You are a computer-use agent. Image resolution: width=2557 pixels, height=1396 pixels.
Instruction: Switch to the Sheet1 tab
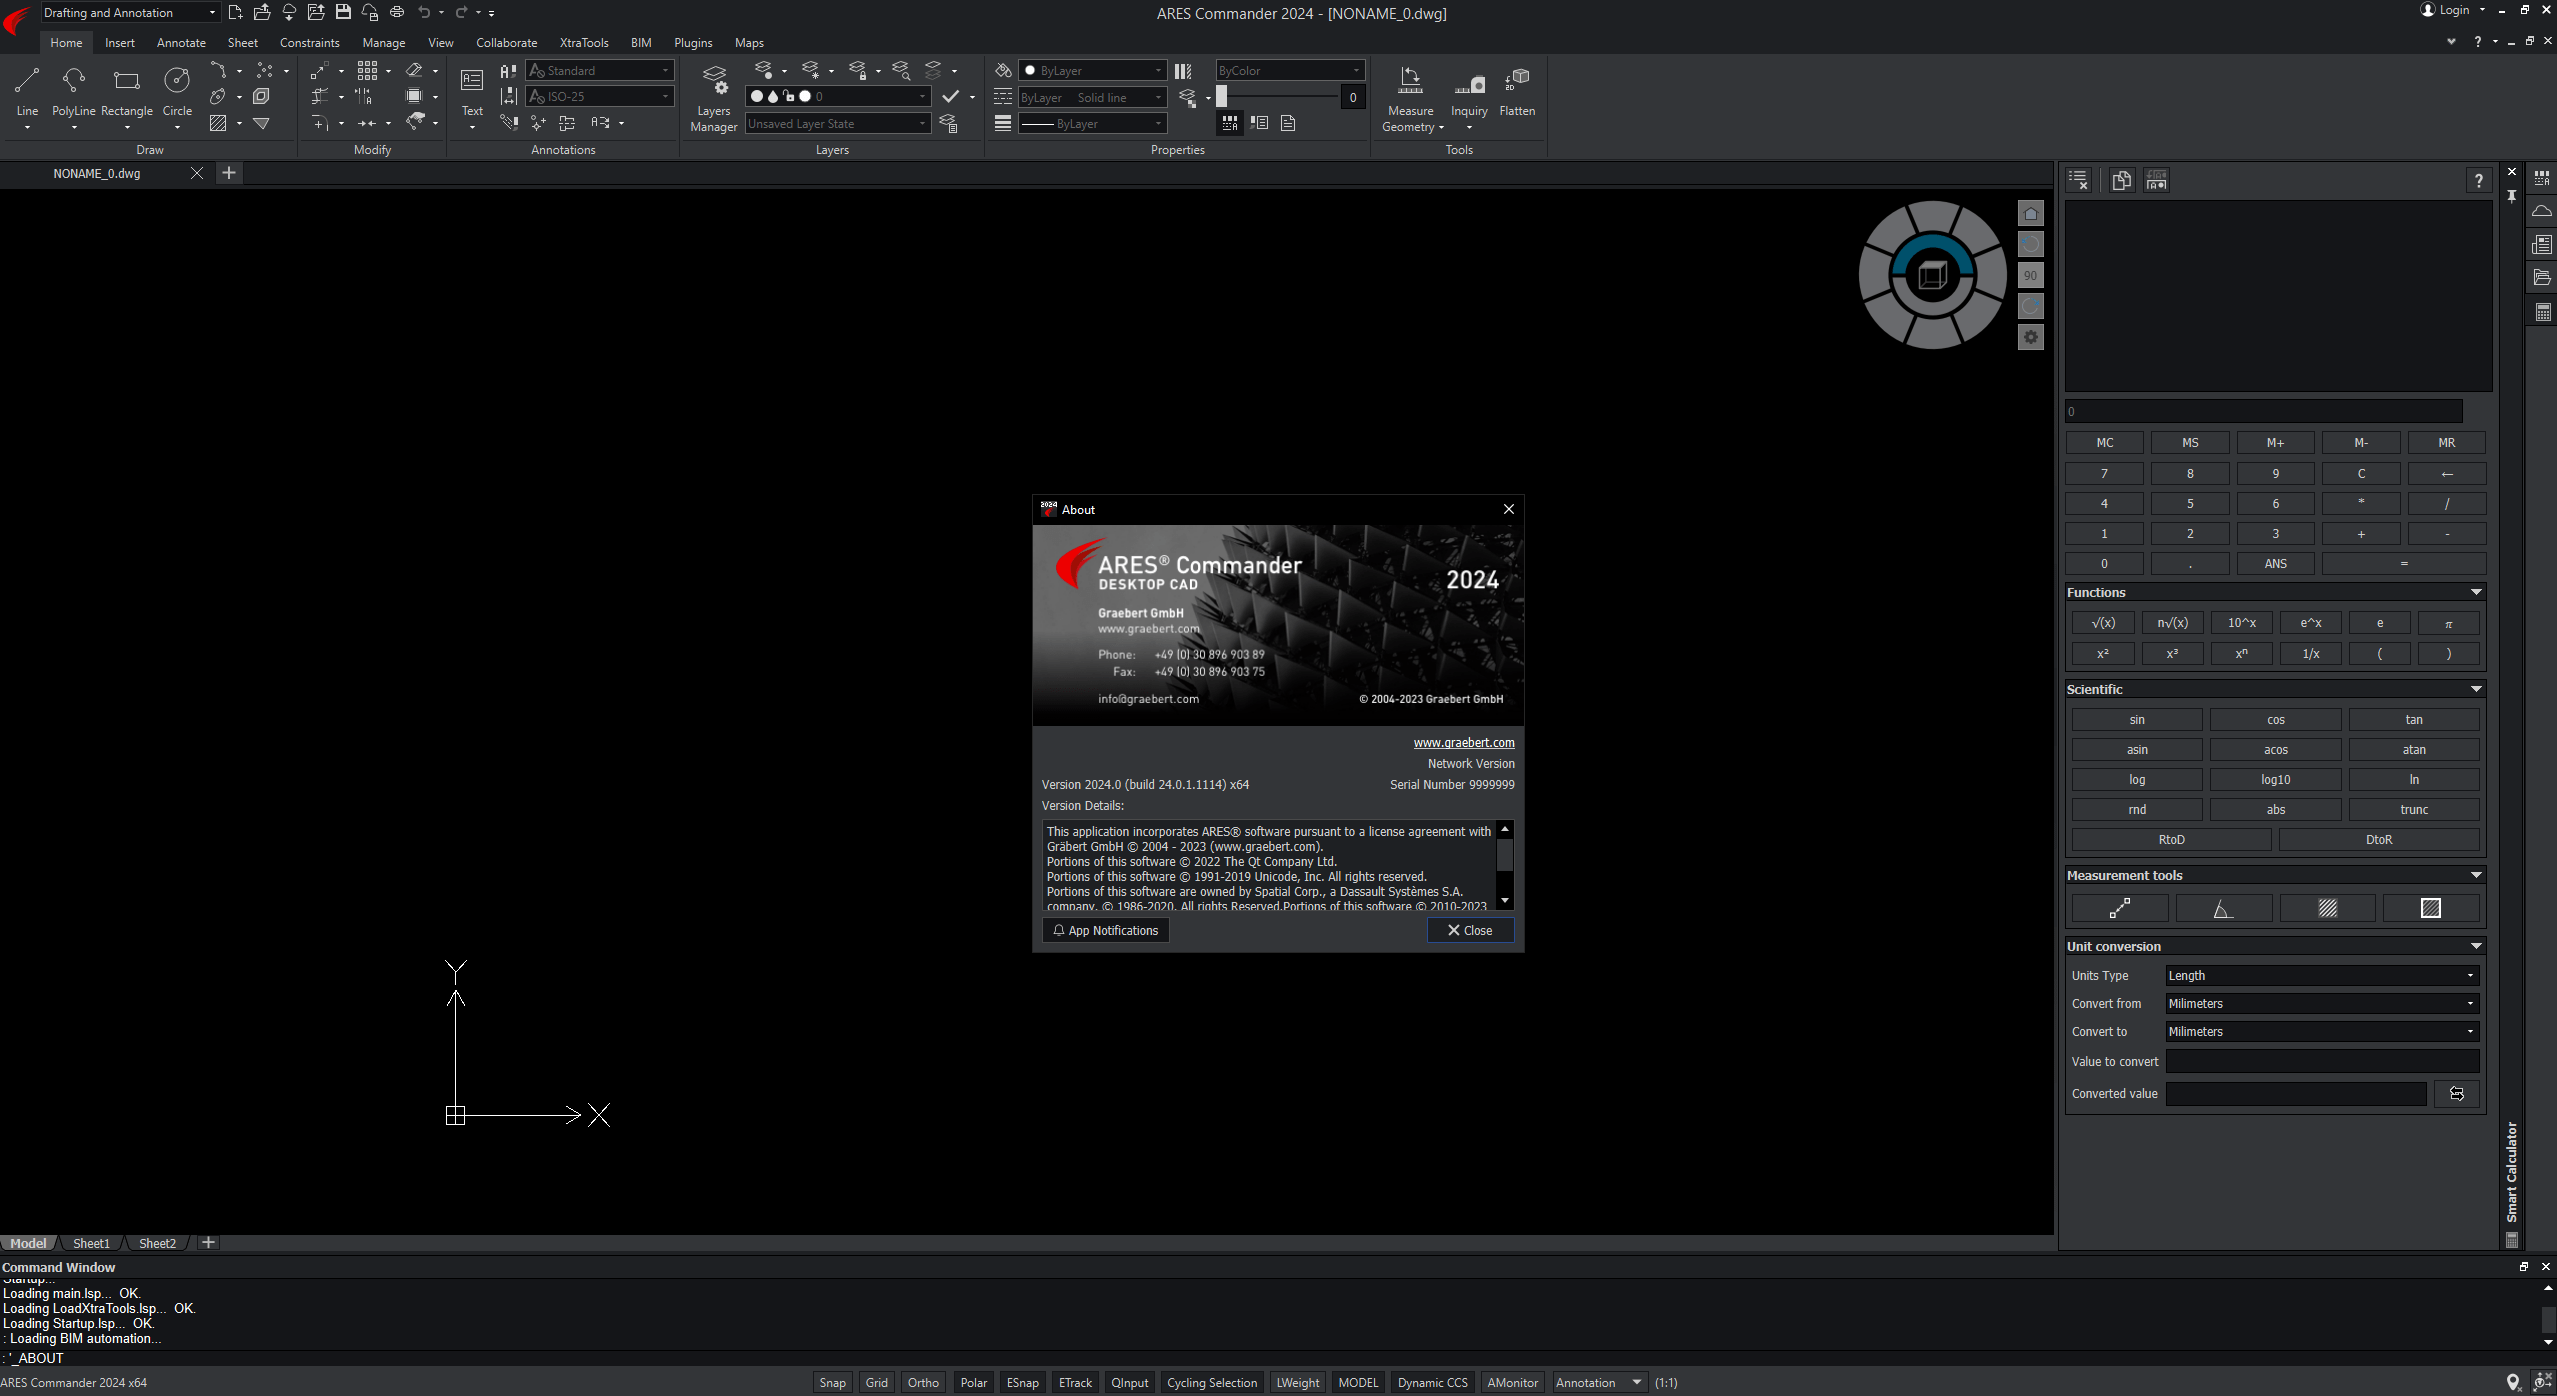coord(91,1243)
